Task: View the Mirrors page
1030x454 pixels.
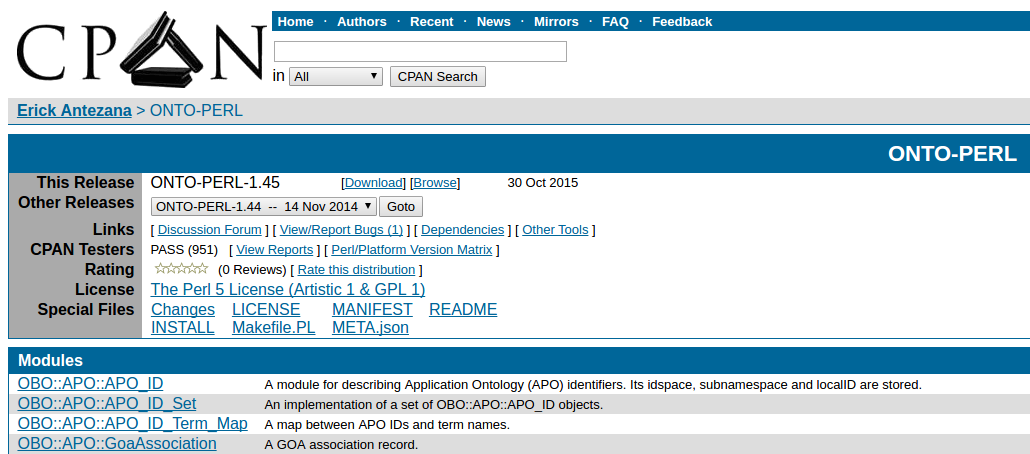Action: [x=556, y=22]
